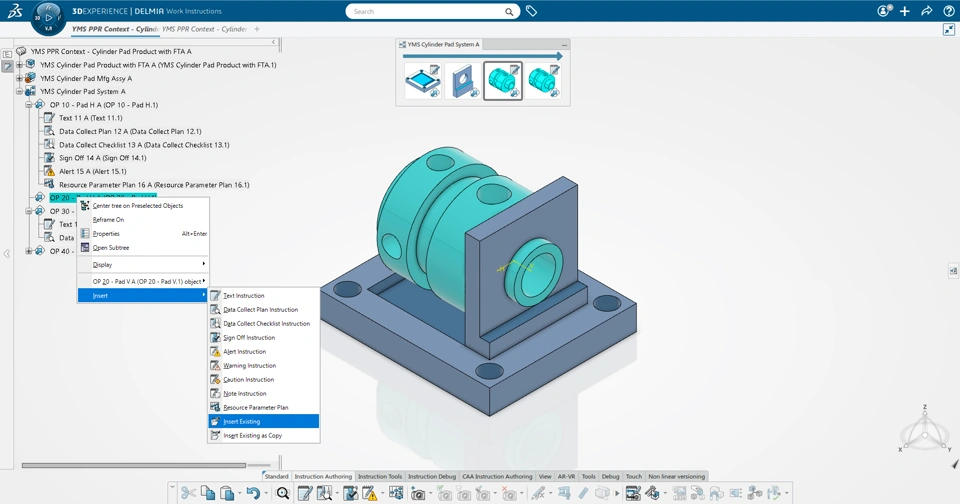Viewport: 960px width, 504px height.
Task: Click the magnifier search icon in the bottom toolbar
Action: (x=282, y=493)
